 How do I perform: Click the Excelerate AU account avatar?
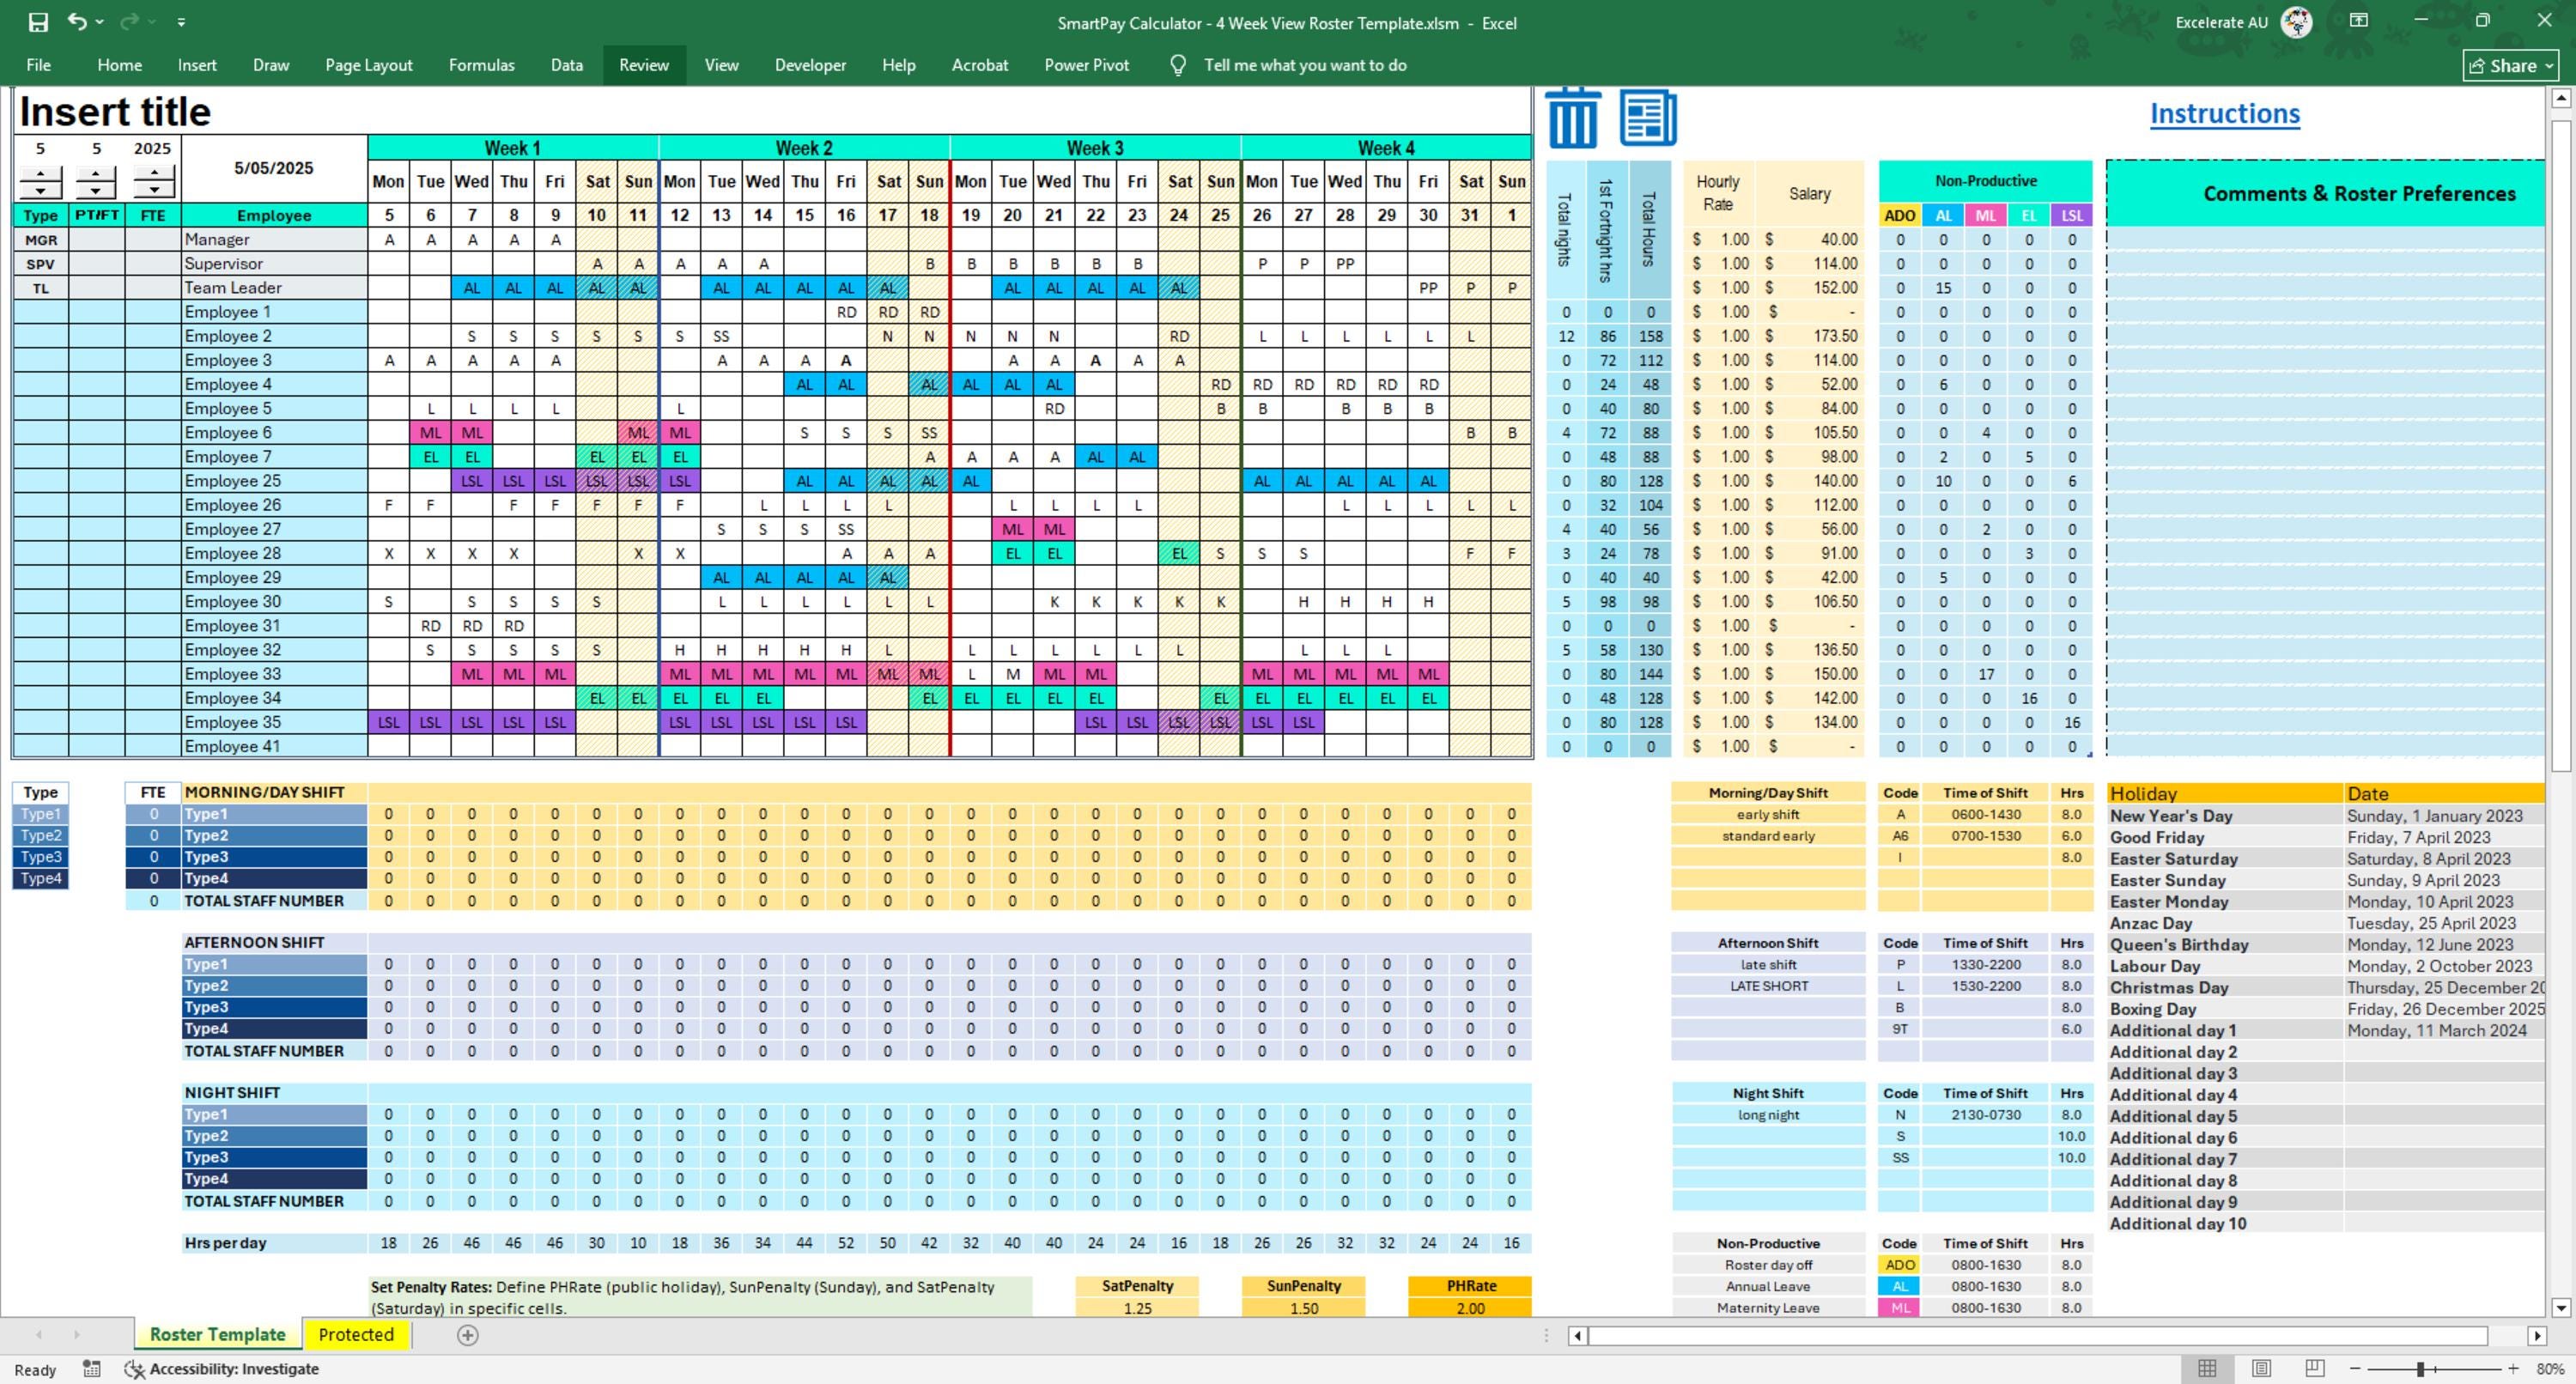click(2296, 21)
